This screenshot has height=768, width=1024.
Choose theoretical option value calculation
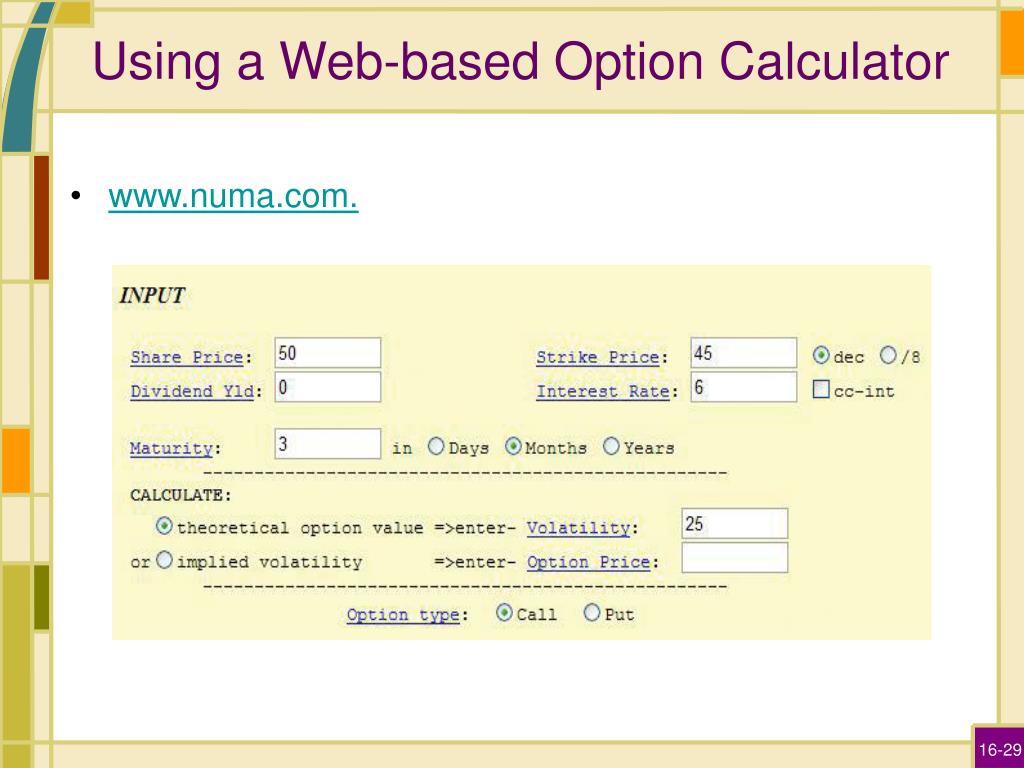164,526
